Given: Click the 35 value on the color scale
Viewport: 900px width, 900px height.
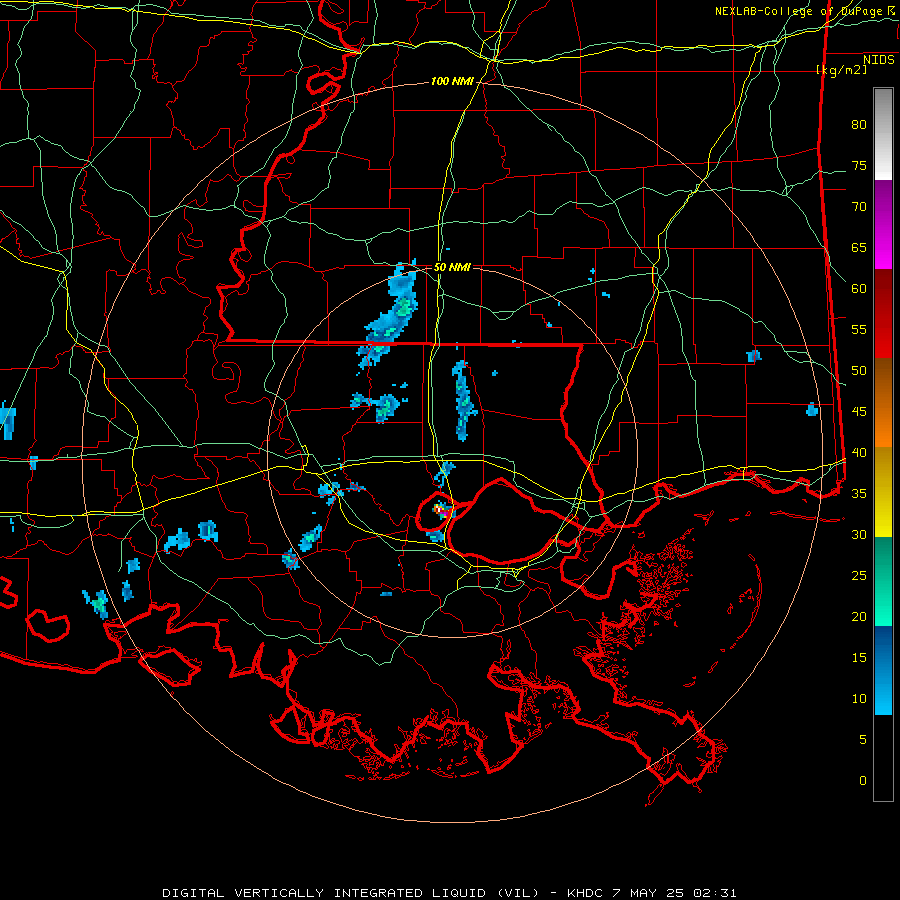Looking at the screenshot, I should [x=859, y=494].
